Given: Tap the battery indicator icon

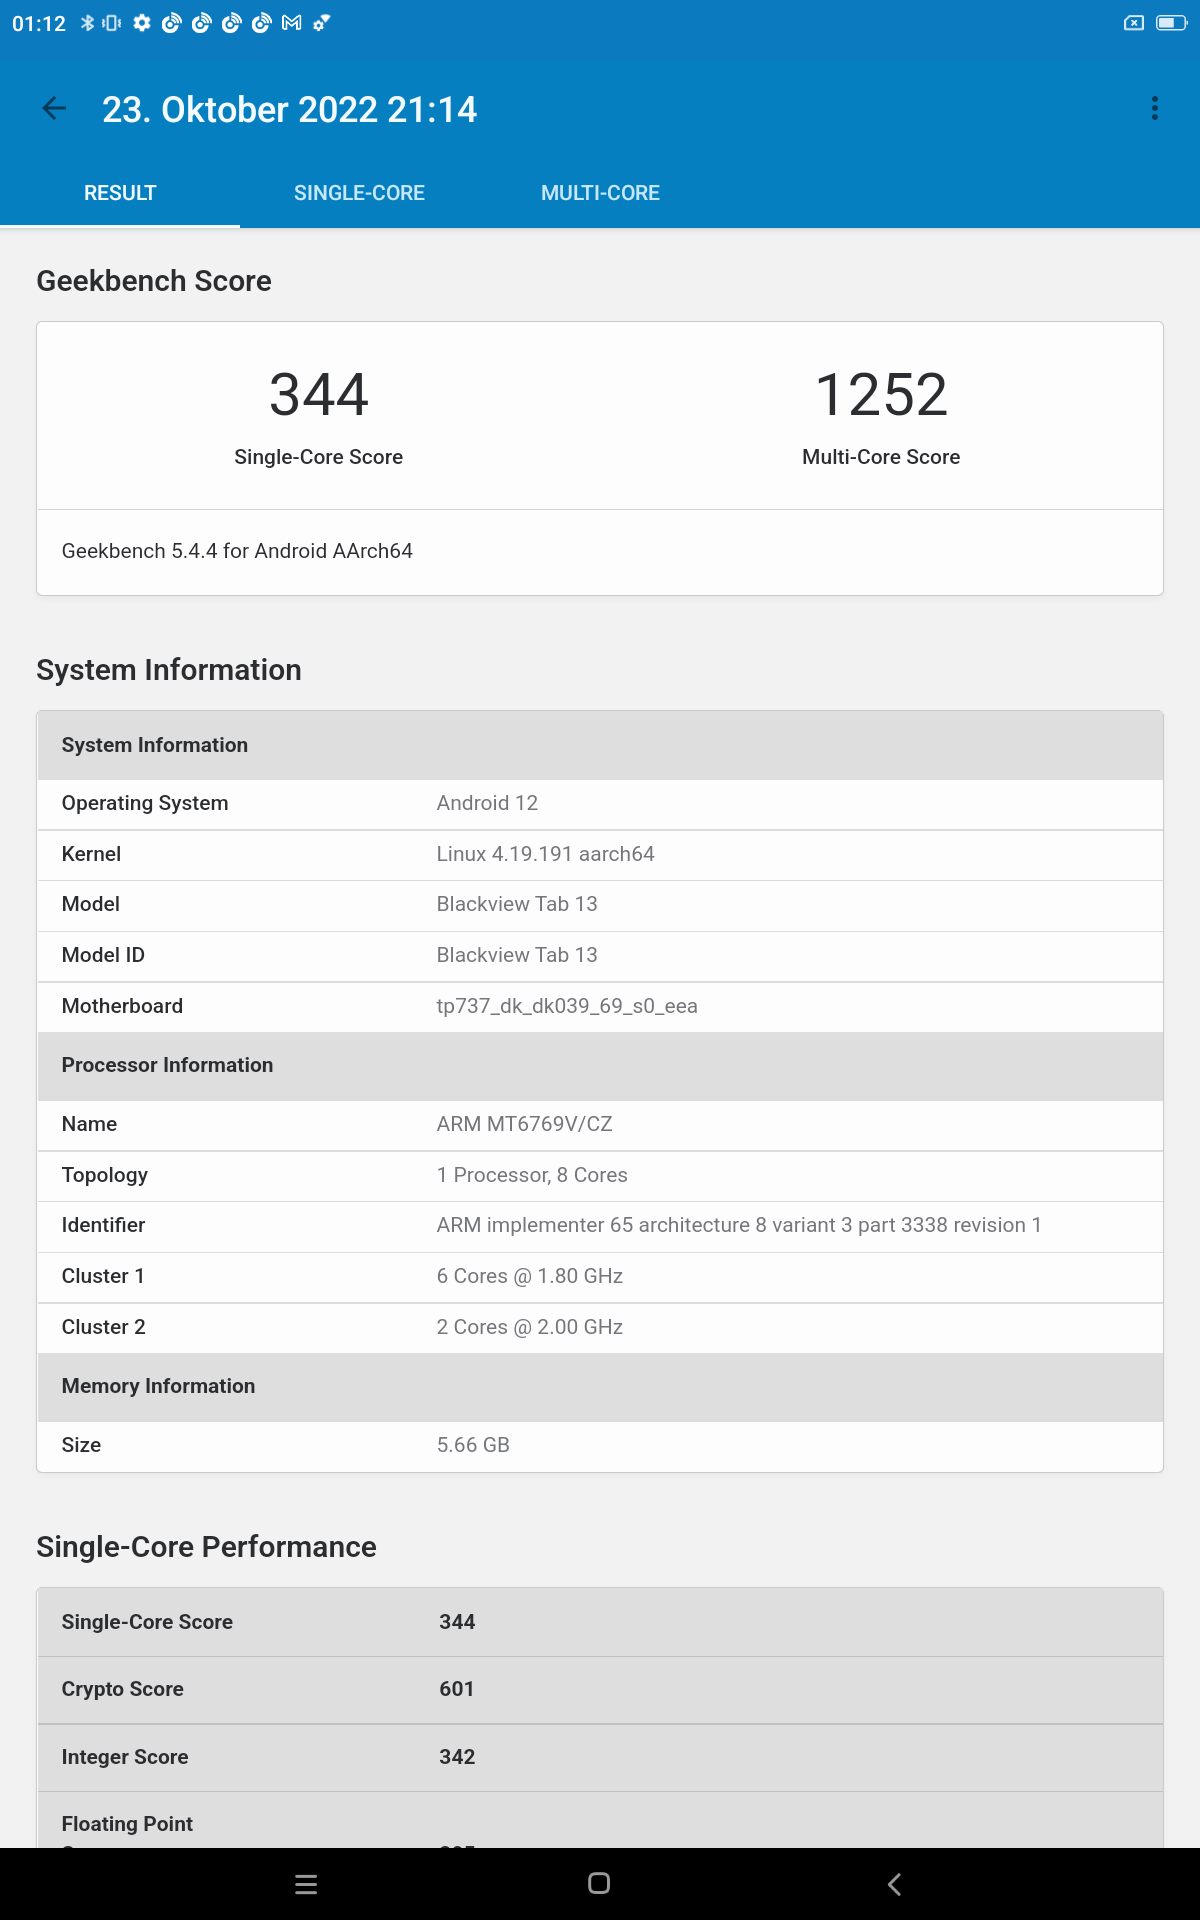Looking at the screenshot, I should (x=1171, y=22).
